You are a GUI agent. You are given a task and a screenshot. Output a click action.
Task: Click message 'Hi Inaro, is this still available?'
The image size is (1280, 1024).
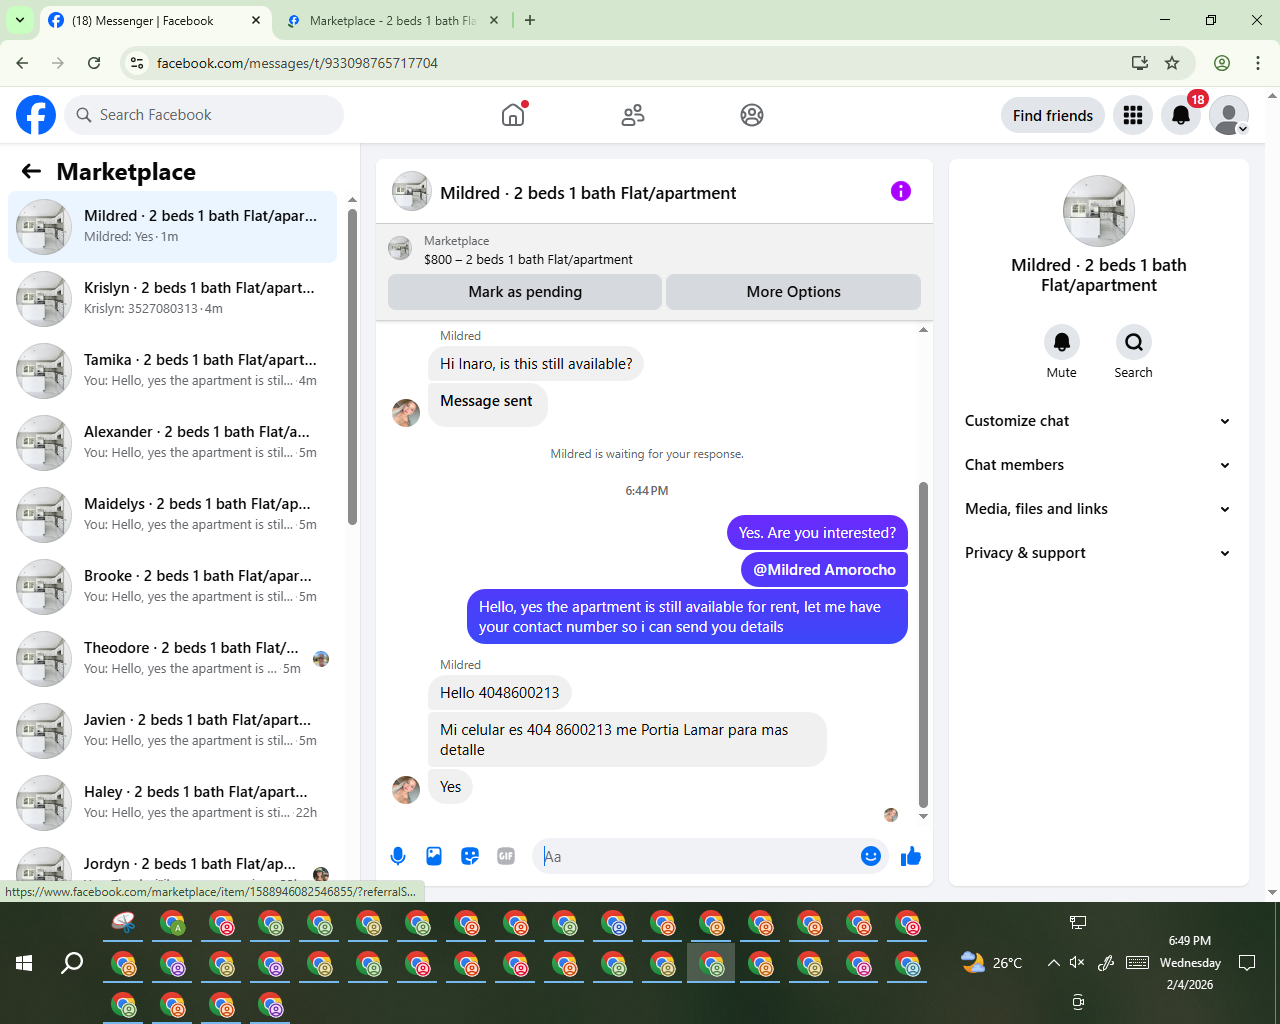pos(536,364)
